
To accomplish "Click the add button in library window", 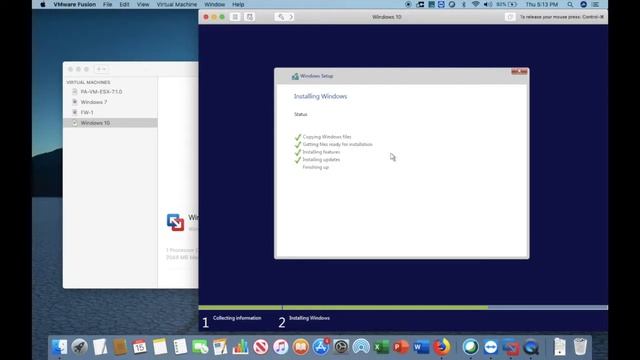I will (101, 69).
